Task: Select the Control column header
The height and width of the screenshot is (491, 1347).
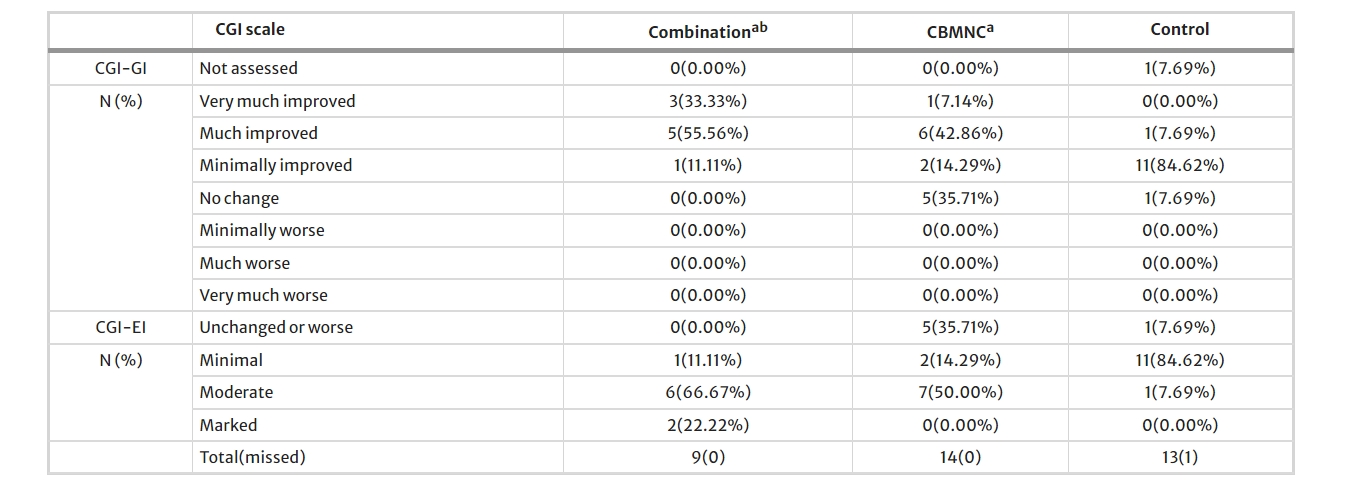Action: (x=1180, y=30)
